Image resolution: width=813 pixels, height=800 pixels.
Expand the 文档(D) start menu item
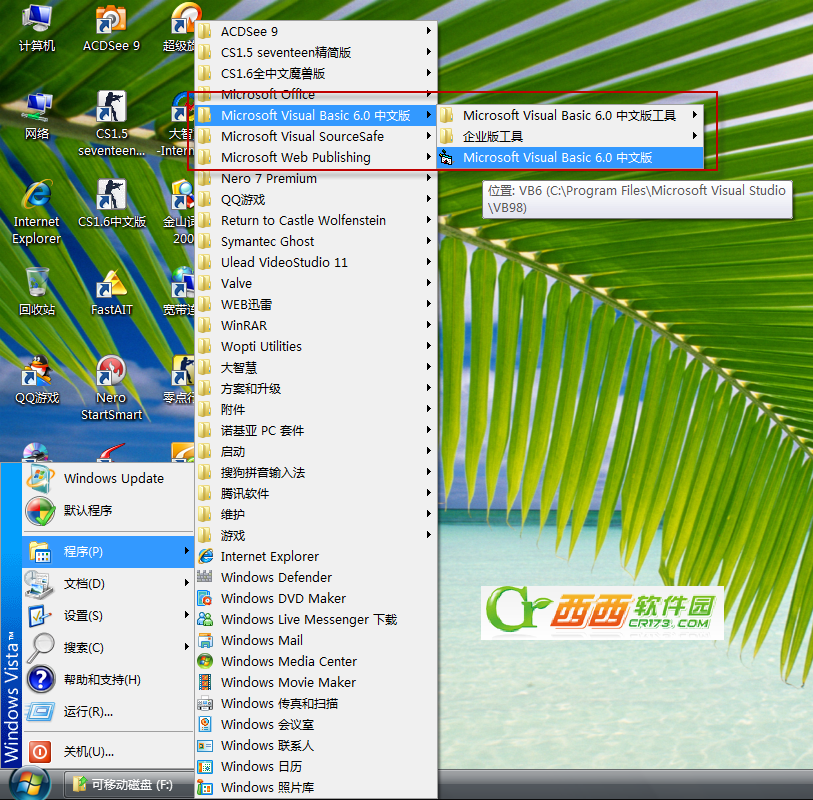[108, 584]
